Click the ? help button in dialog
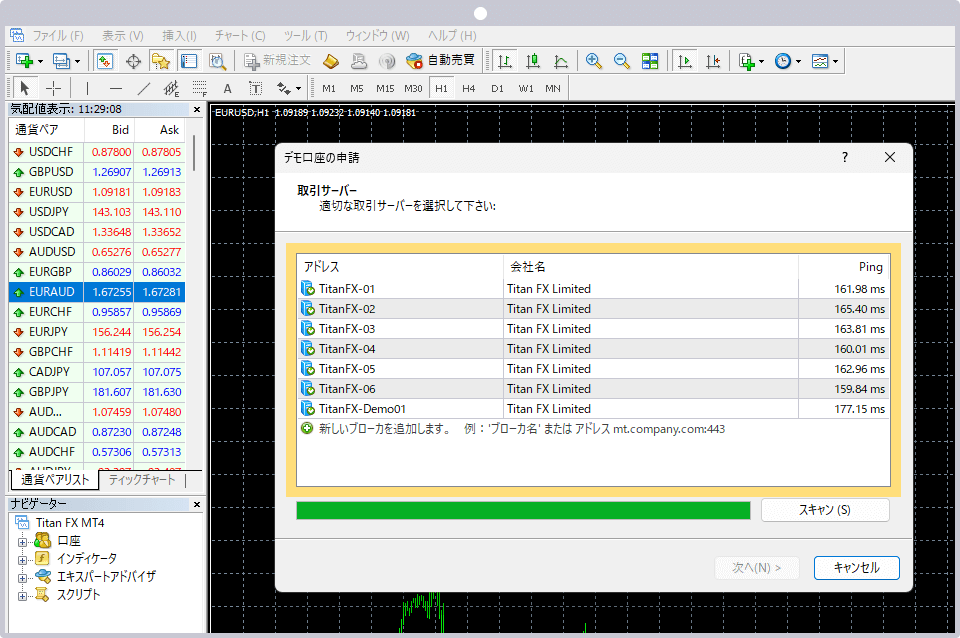Image resolution: width=960 pixels, height=638 pixels. [845, 157]
